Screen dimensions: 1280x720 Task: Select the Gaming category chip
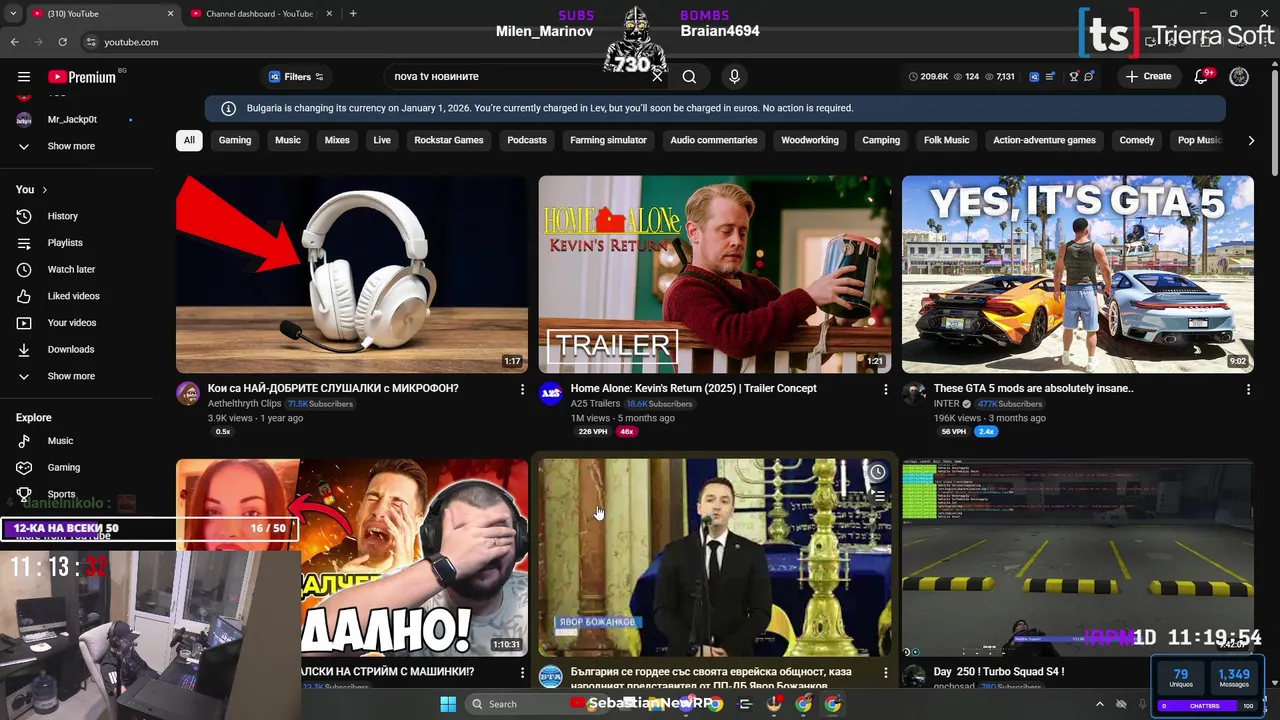click(x=235, y=140)
